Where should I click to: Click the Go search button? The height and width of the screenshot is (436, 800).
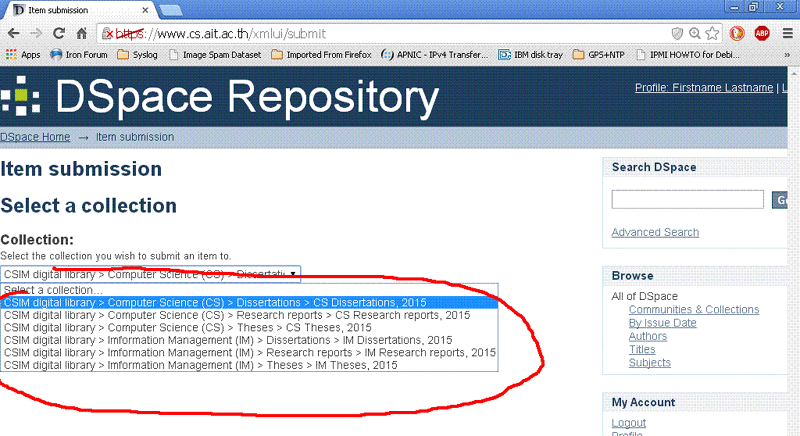coord(780,200)
